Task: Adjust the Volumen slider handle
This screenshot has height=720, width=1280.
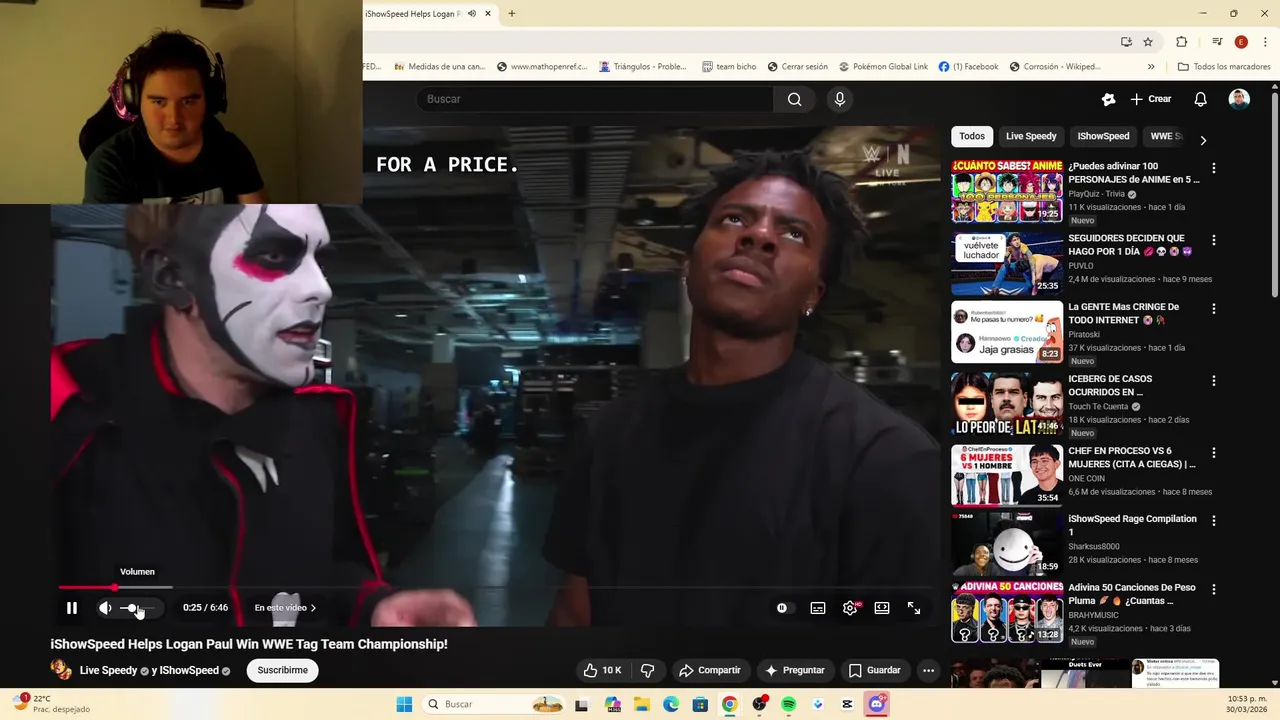Action: [132, 608]
